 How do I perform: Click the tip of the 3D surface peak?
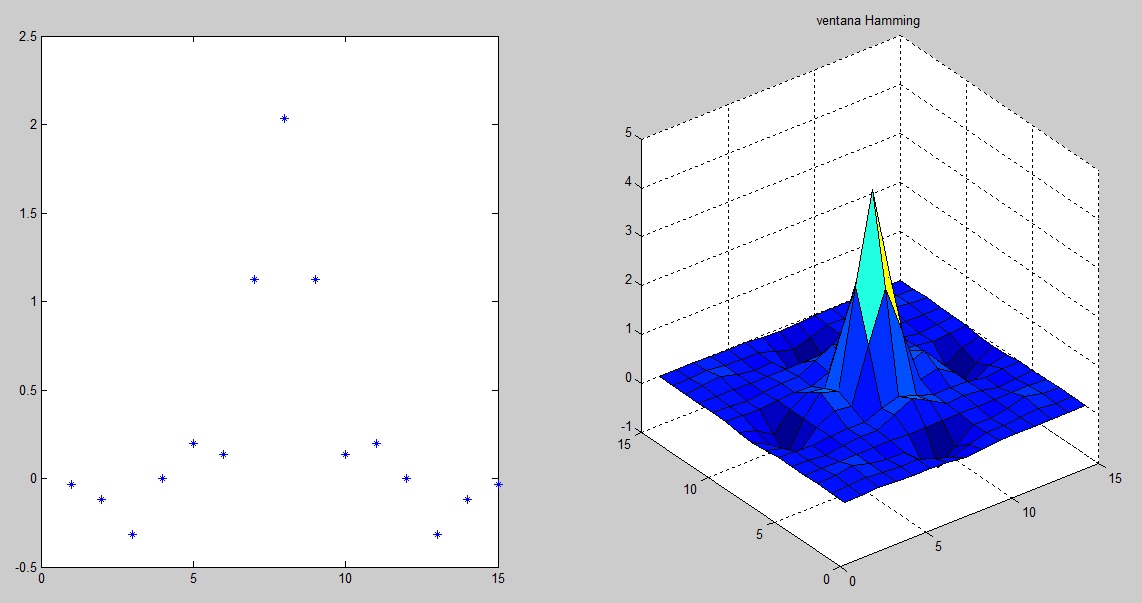(872, 191)
